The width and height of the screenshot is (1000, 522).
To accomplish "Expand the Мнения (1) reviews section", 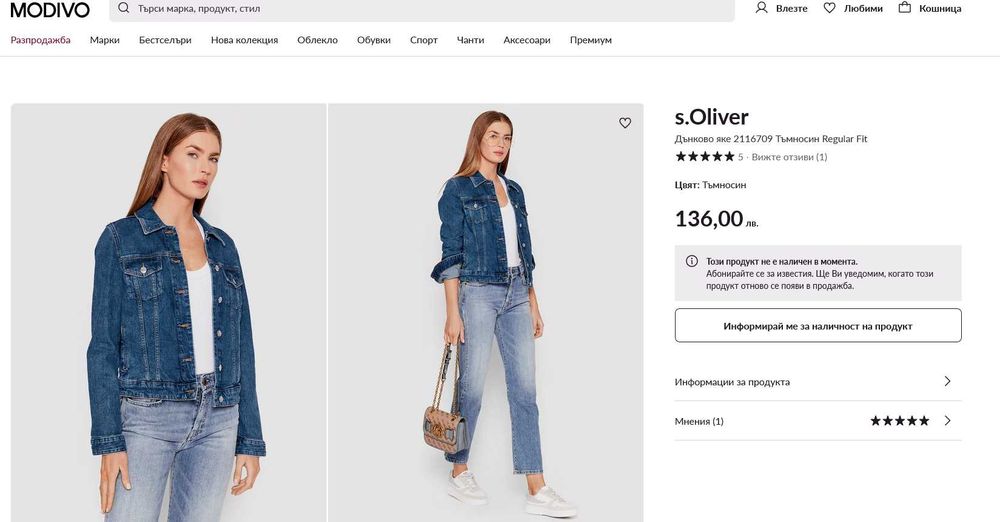I will (947, 421).
